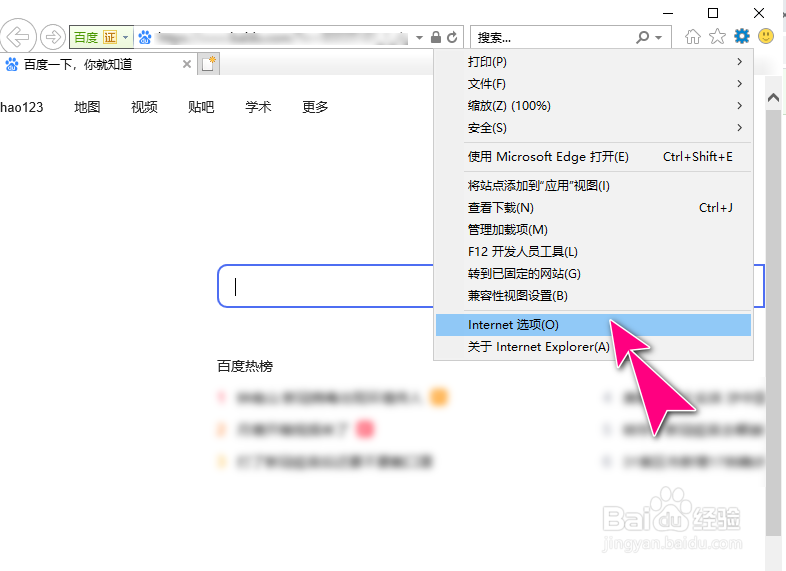This screenshot has width=786, height=571.
Task: Select 关于 Internet Explorer(A)
Action: point(594,347)
